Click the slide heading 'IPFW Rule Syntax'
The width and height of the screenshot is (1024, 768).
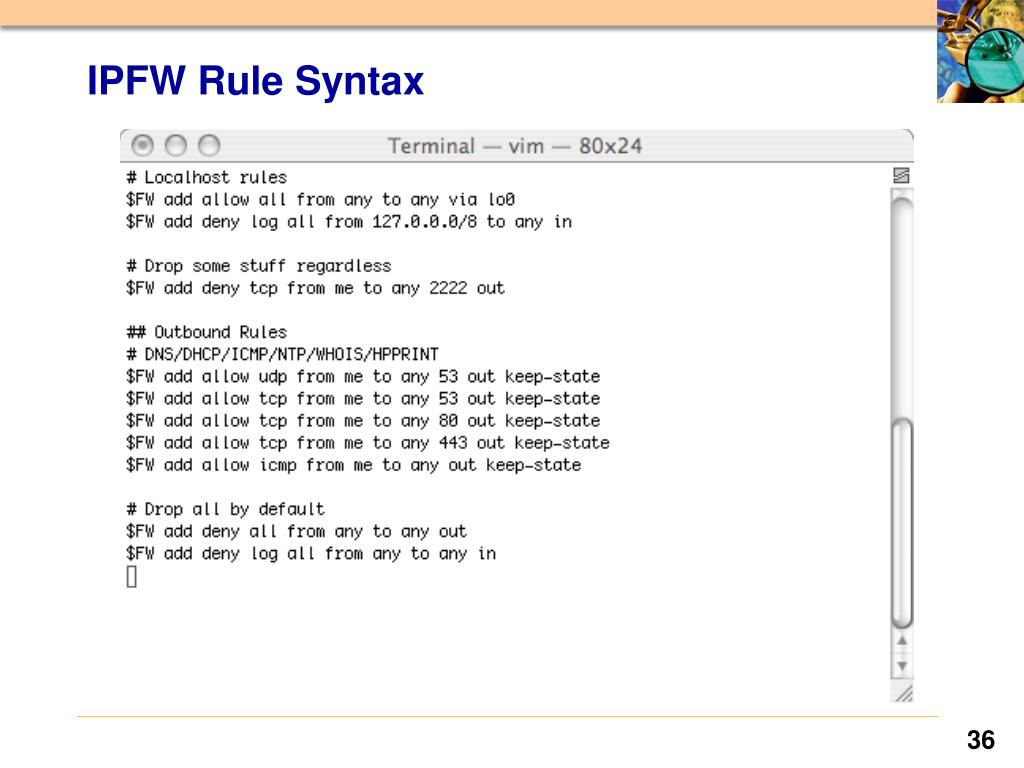[255, 82]
